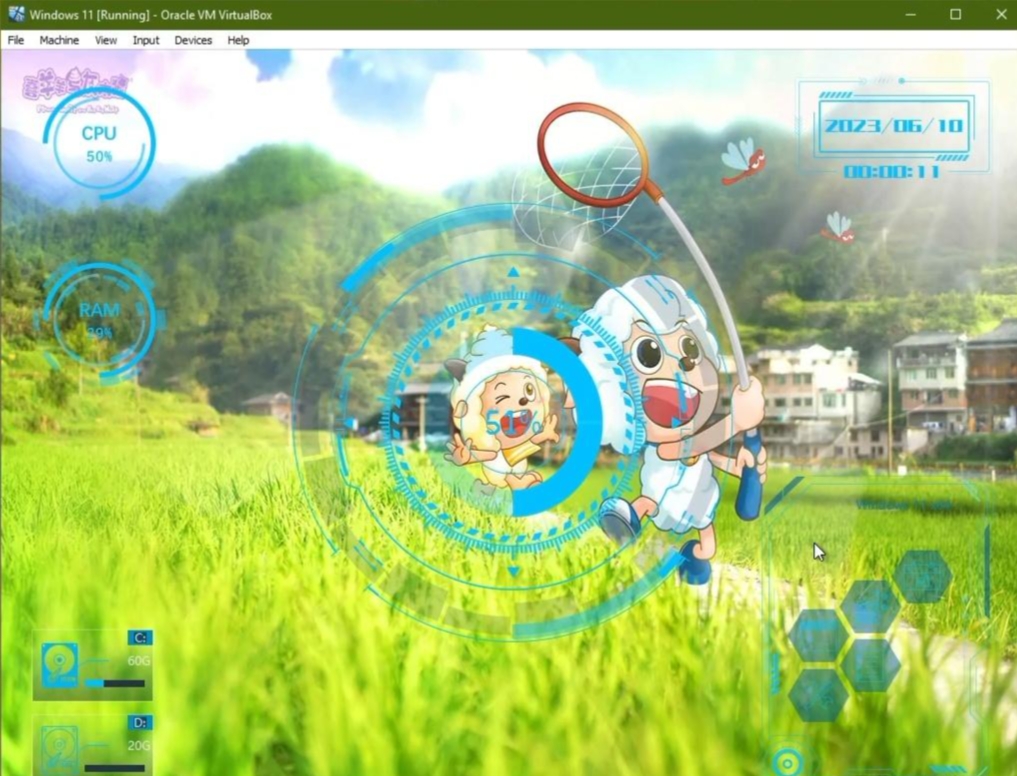Click the File menu entry
The width and height of the screenshot is (1017, 776).
pyautogui.click(x=15, y=40)
